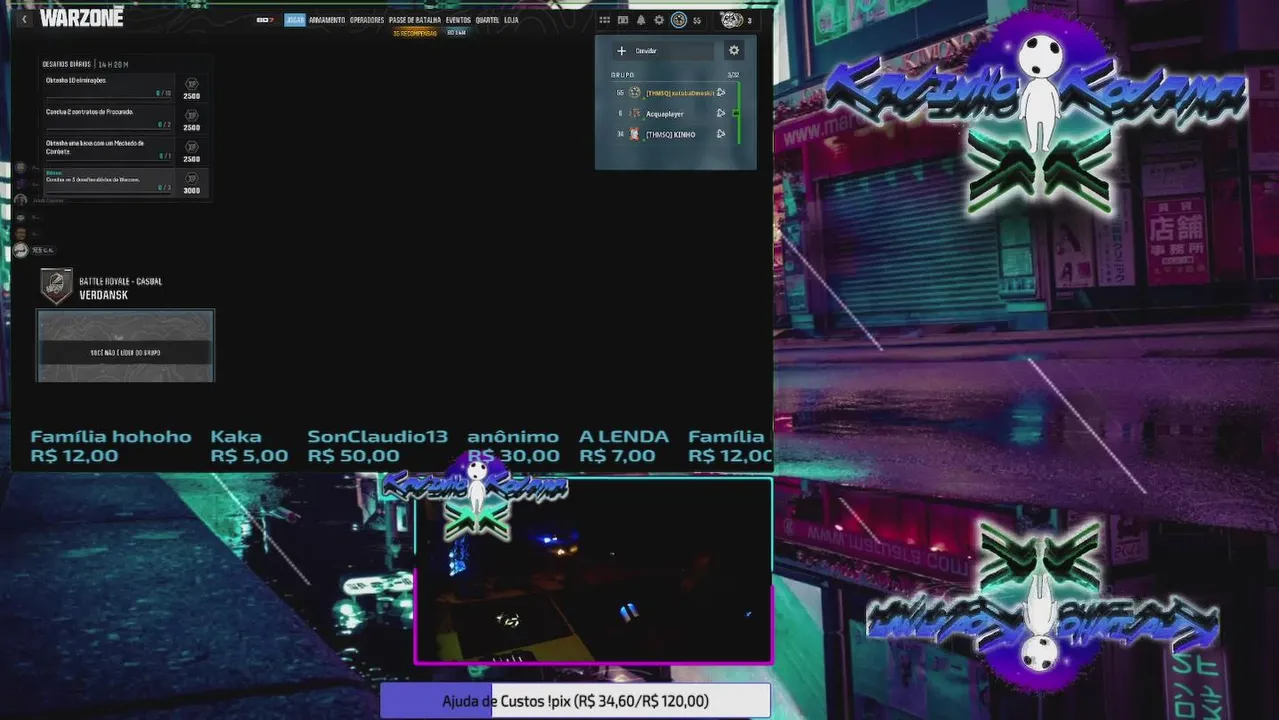This screenshot has height=720, width=1279.
Task: Click the webcam overlay frame
Action: (x=593, y=571)
